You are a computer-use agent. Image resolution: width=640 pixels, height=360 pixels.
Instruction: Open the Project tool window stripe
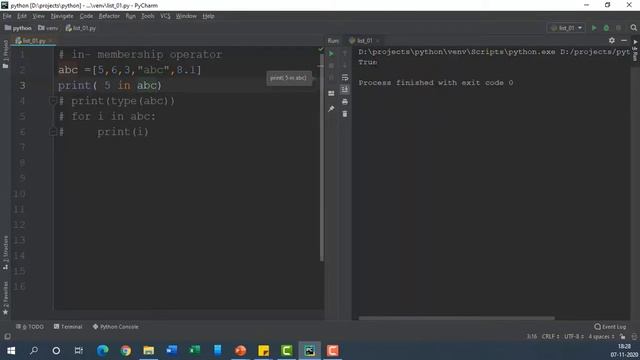point(5,54)
